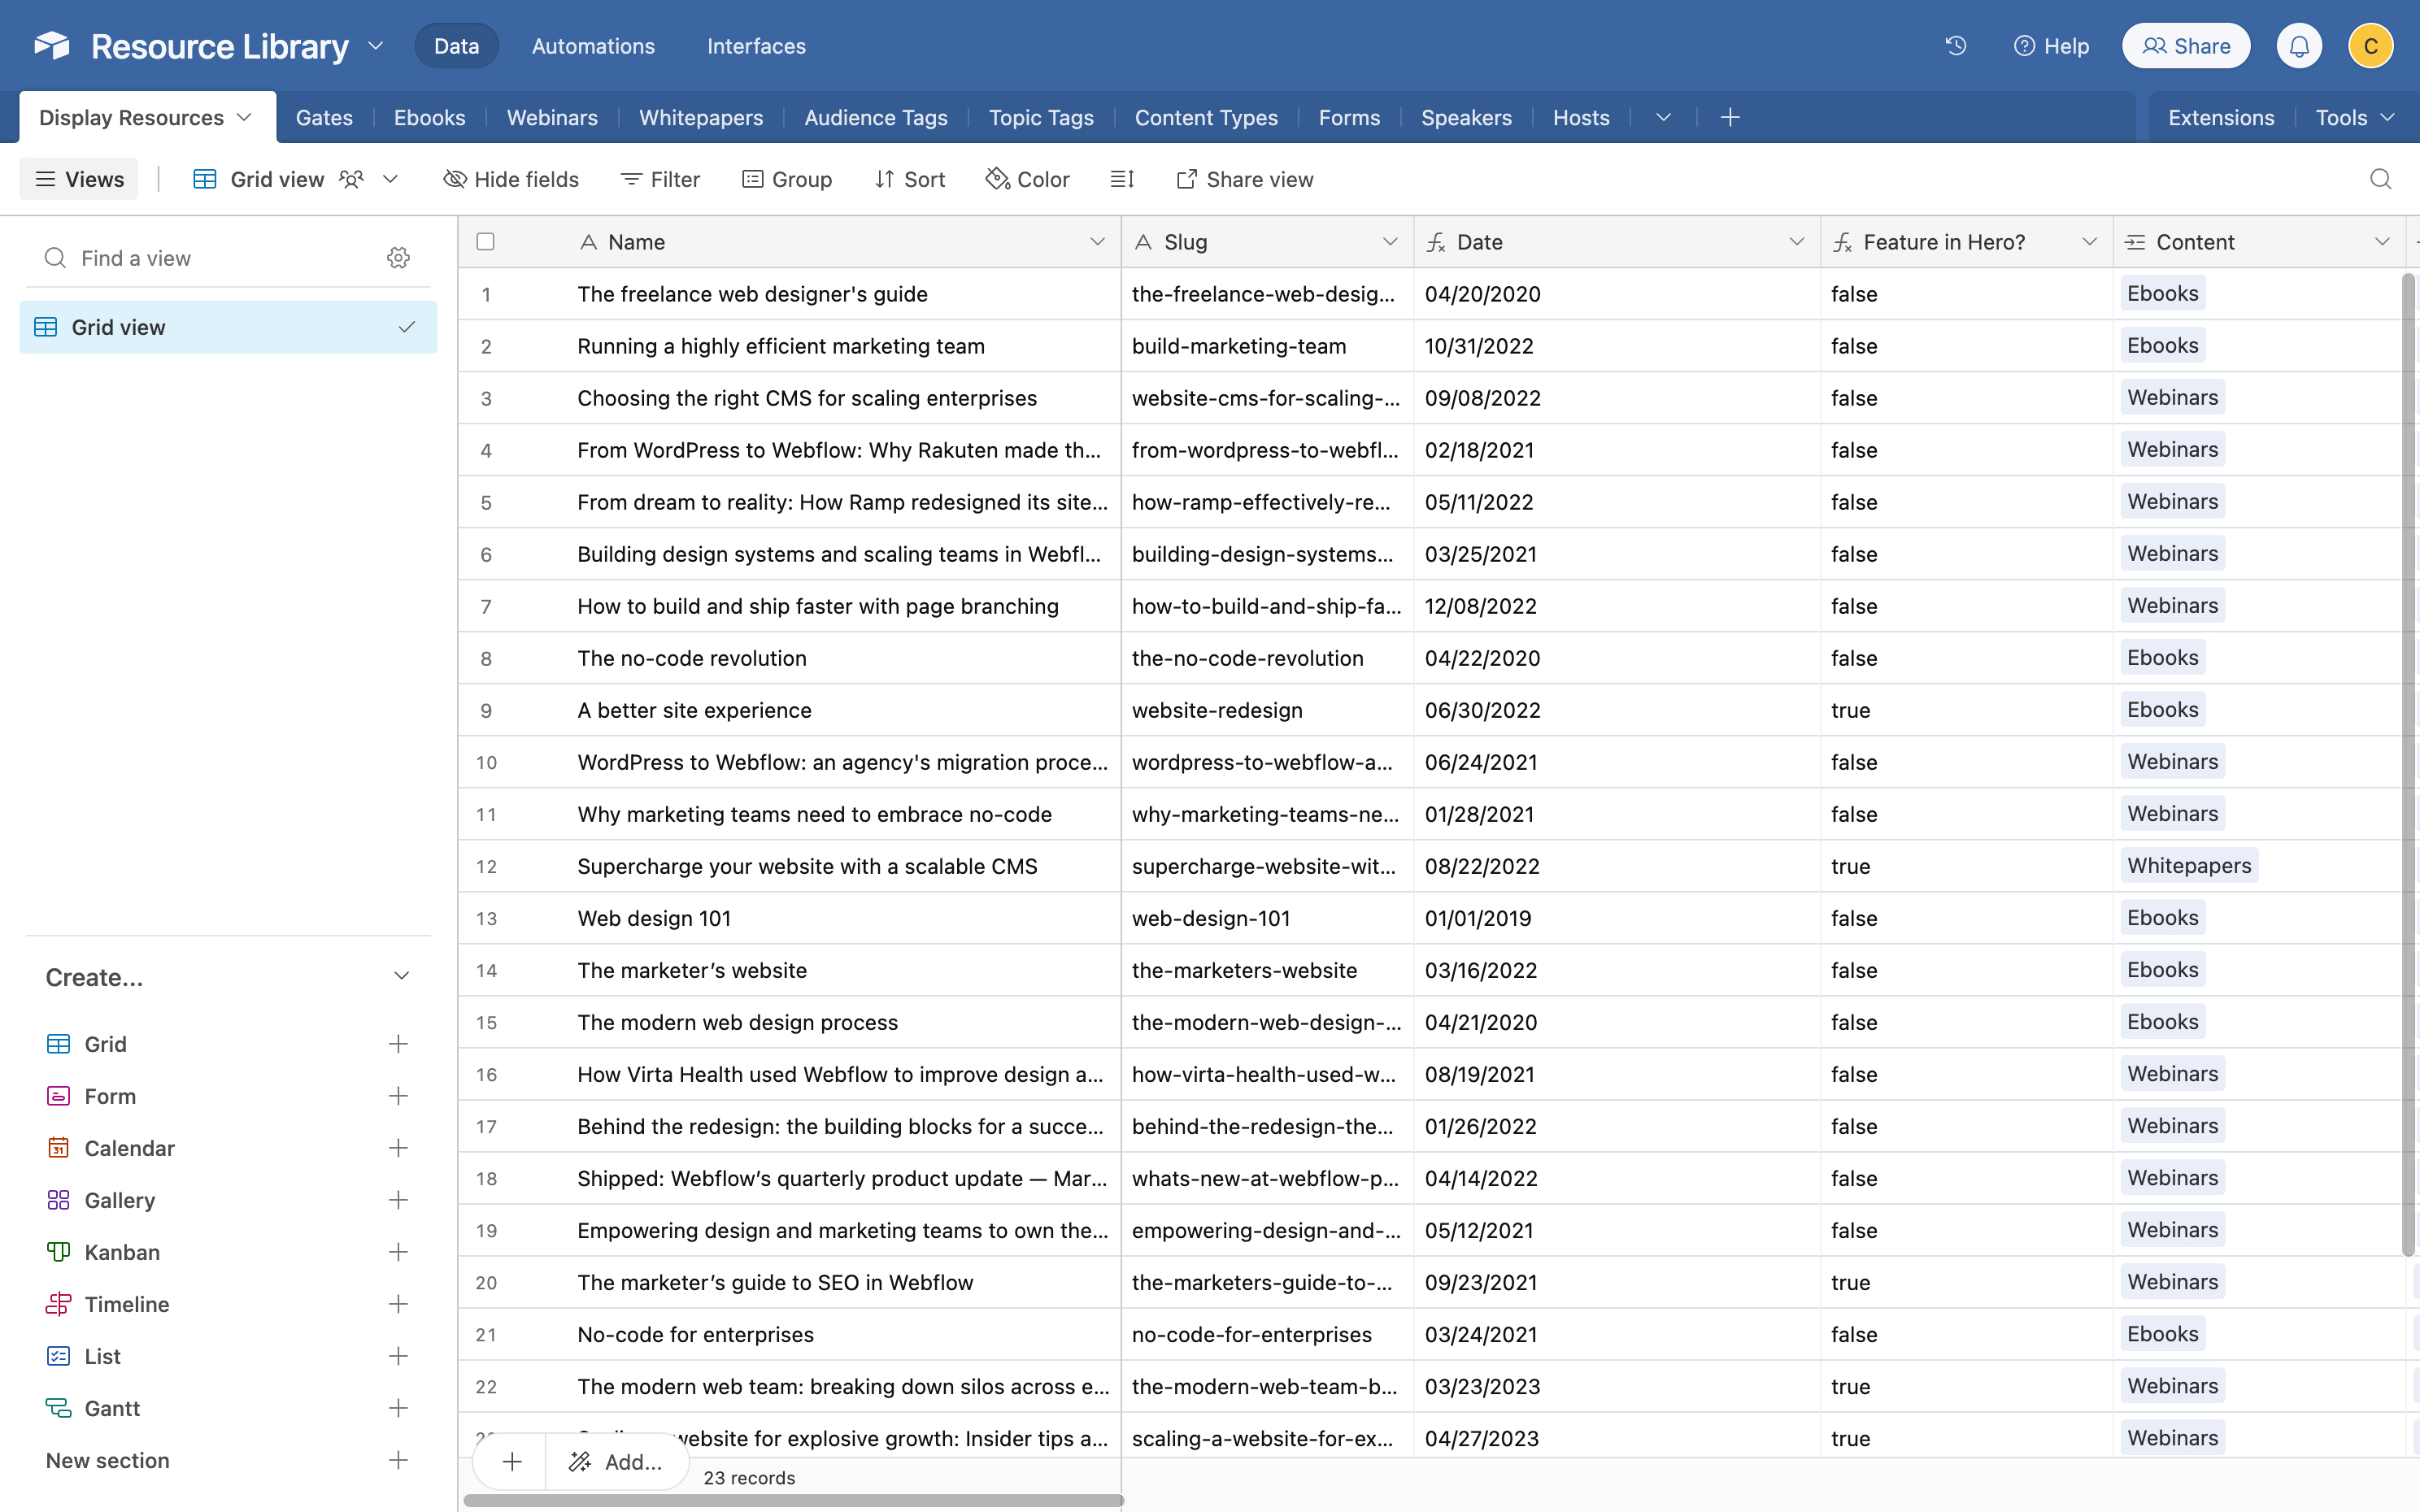This screenshot has height=1512, width=2420.
Task: Open the Filter options
Action: click(660, 179)
